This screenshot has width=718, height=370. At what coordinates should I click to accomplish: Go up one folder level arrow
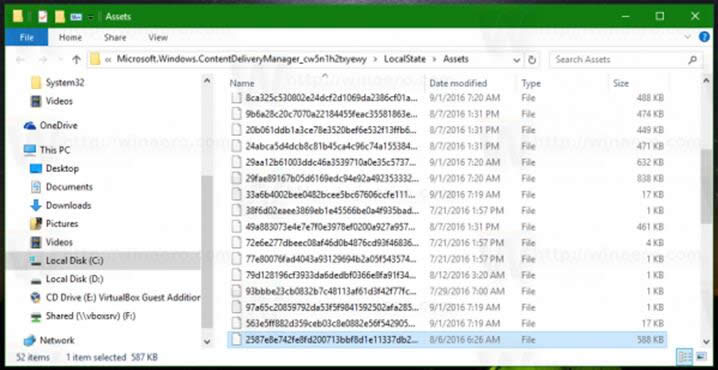coord(76,60)
